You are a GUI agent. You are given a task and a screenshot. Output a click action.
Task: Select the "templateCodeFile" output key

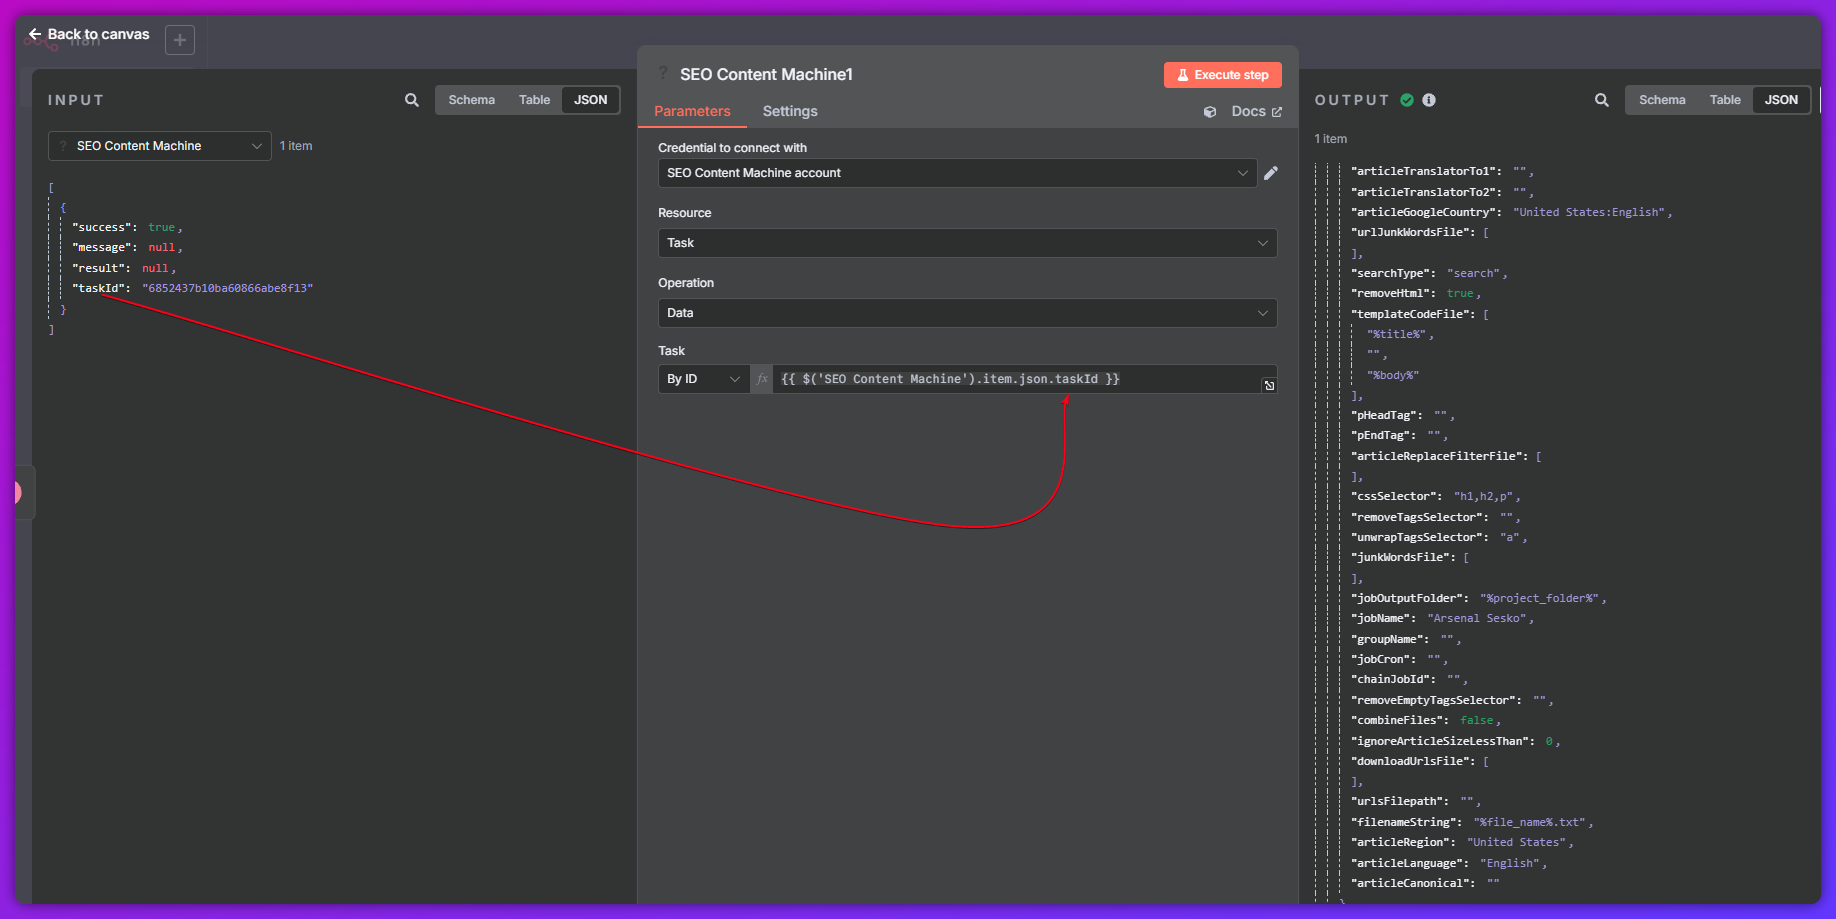click(1413, 314)
